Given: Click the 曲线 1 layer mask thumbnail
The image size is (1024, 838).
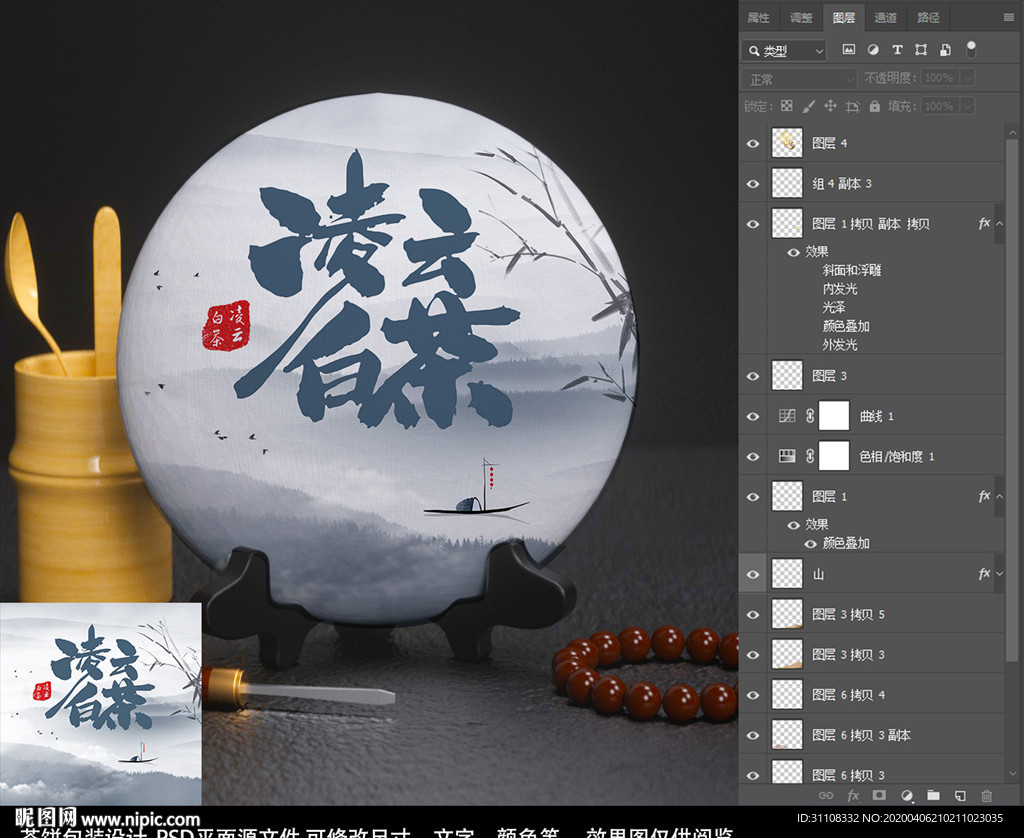Looking at the screenshot, I should [x=834, y=416].
